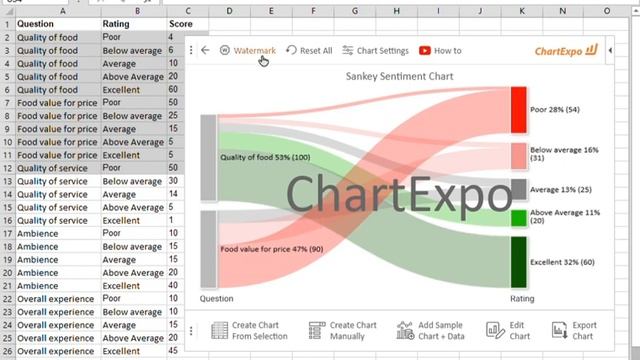Screen dimensions: 640x360
Task: Select column K header
Action: 522,11
